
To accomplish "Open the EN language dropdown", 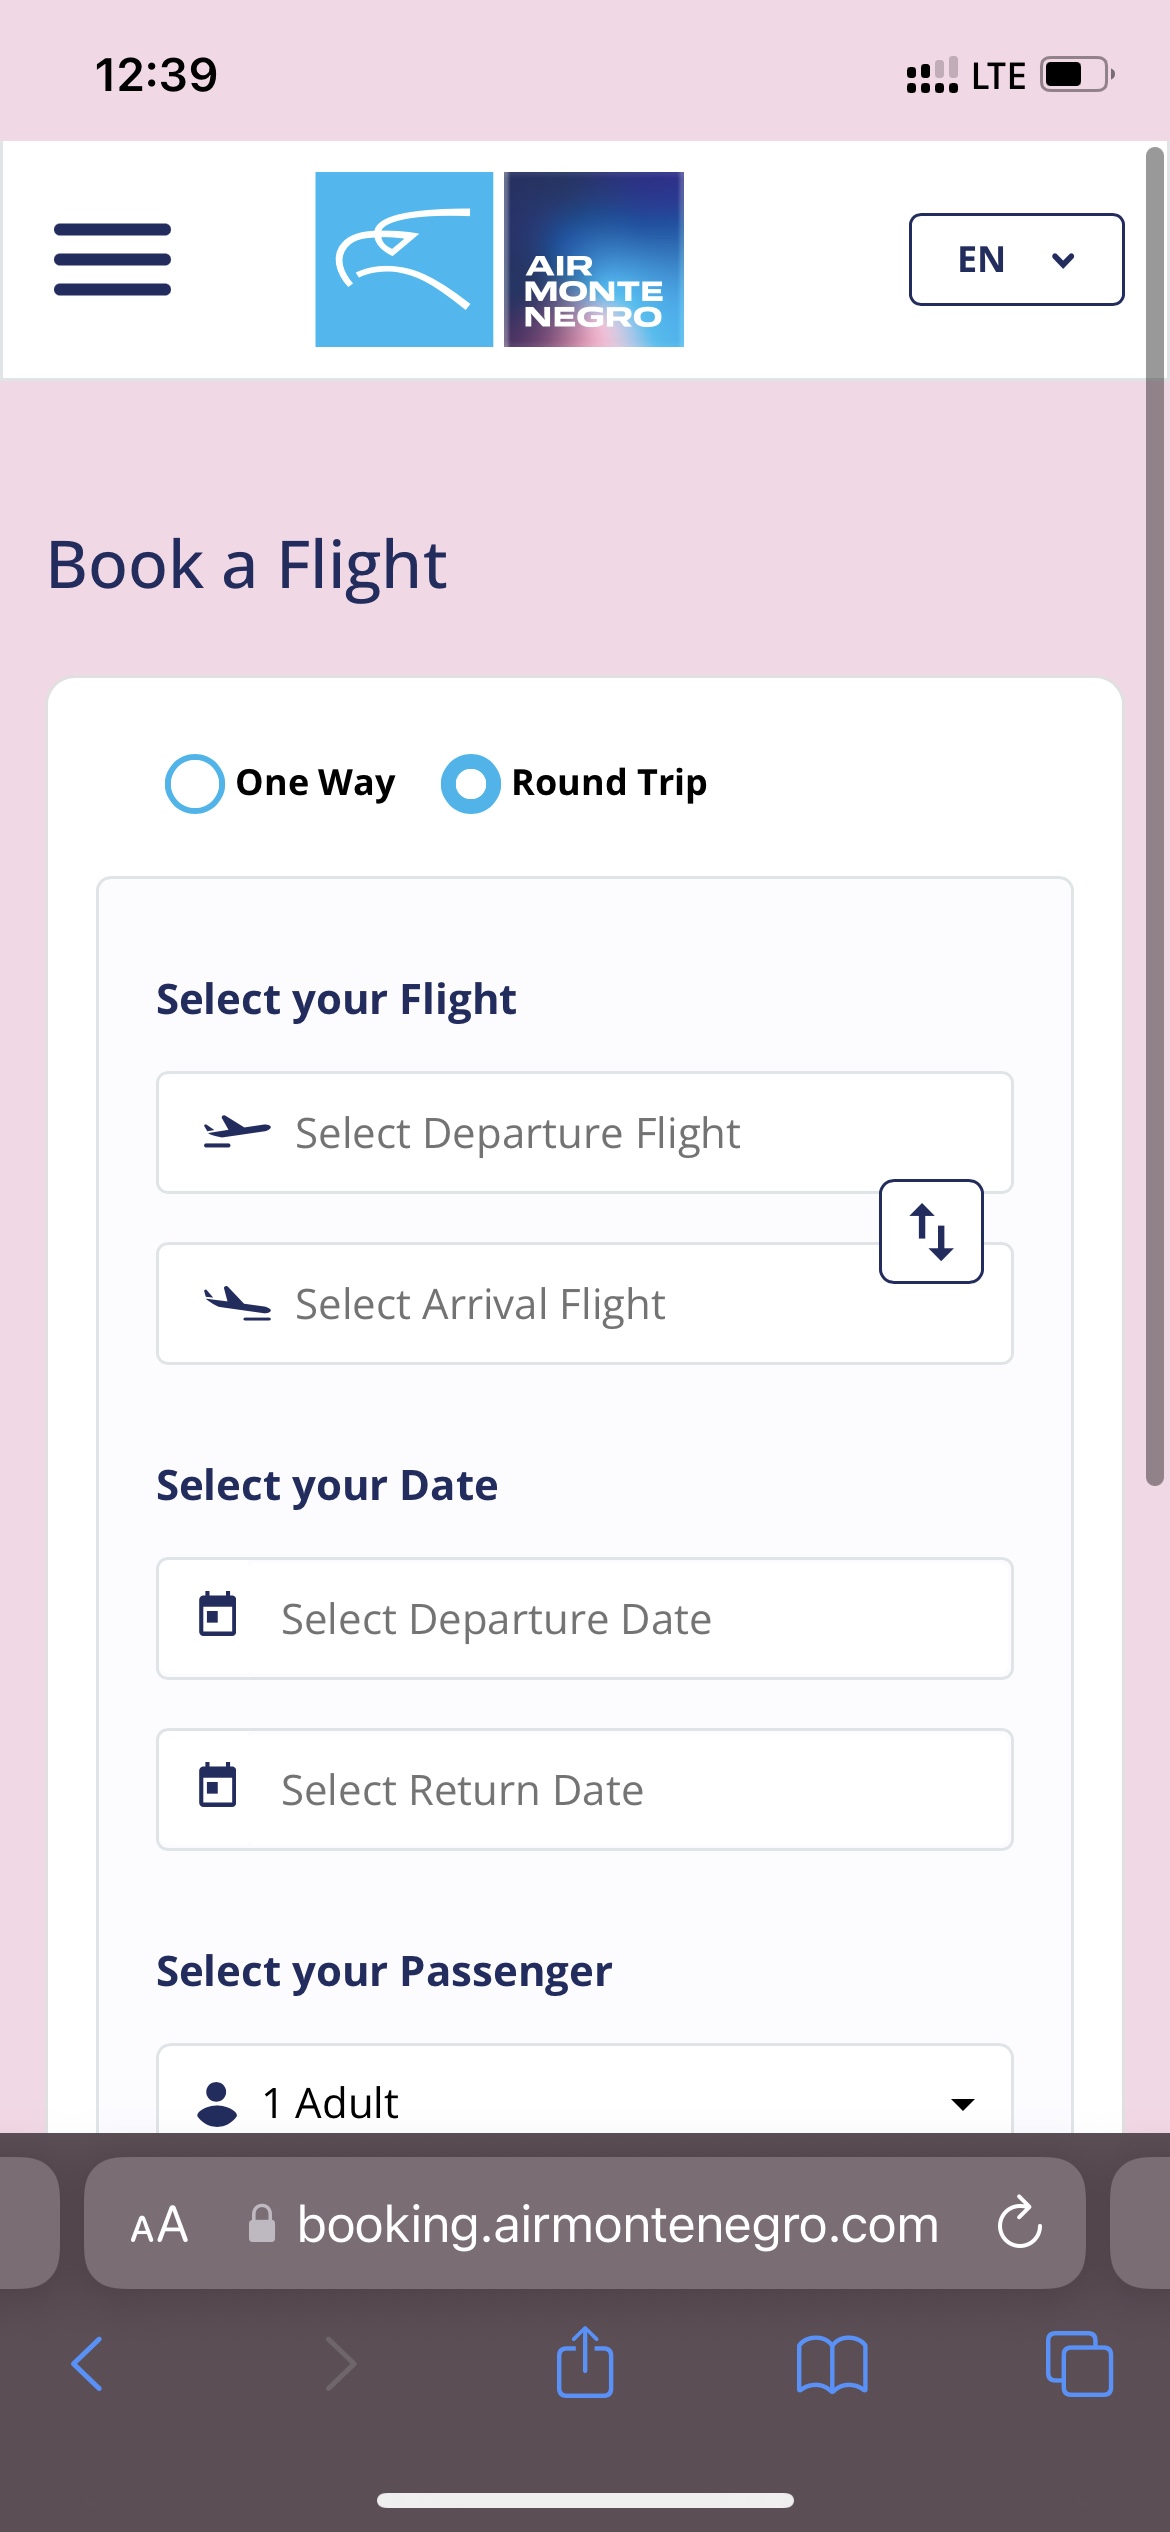I will point(1016,259).
